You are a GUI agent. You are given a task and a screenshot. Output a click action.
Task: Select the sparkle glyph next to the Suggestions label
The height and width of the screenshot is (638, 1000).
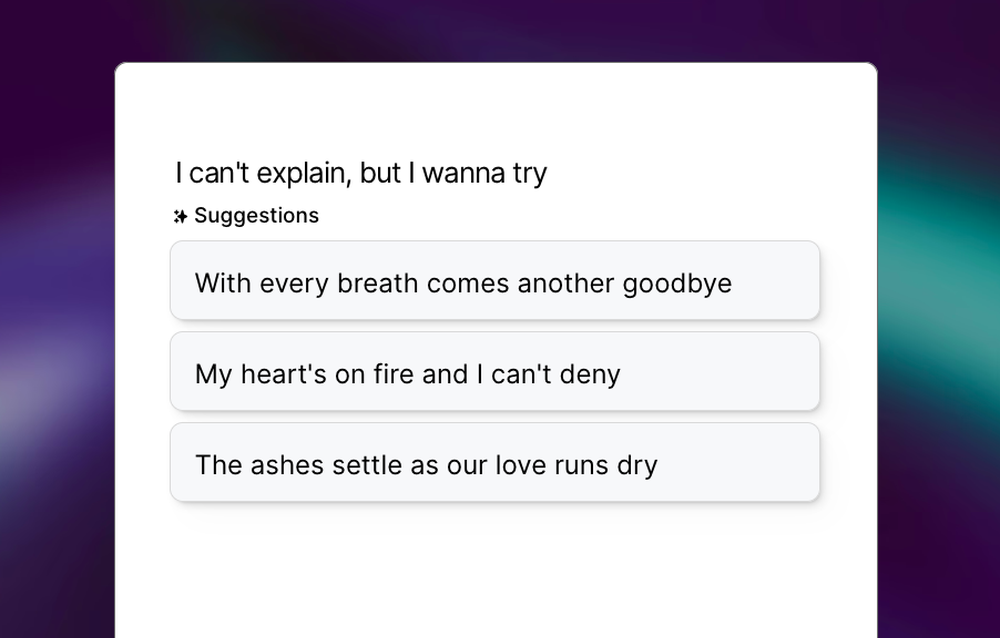pyautogui.click(x=180, y=215)
